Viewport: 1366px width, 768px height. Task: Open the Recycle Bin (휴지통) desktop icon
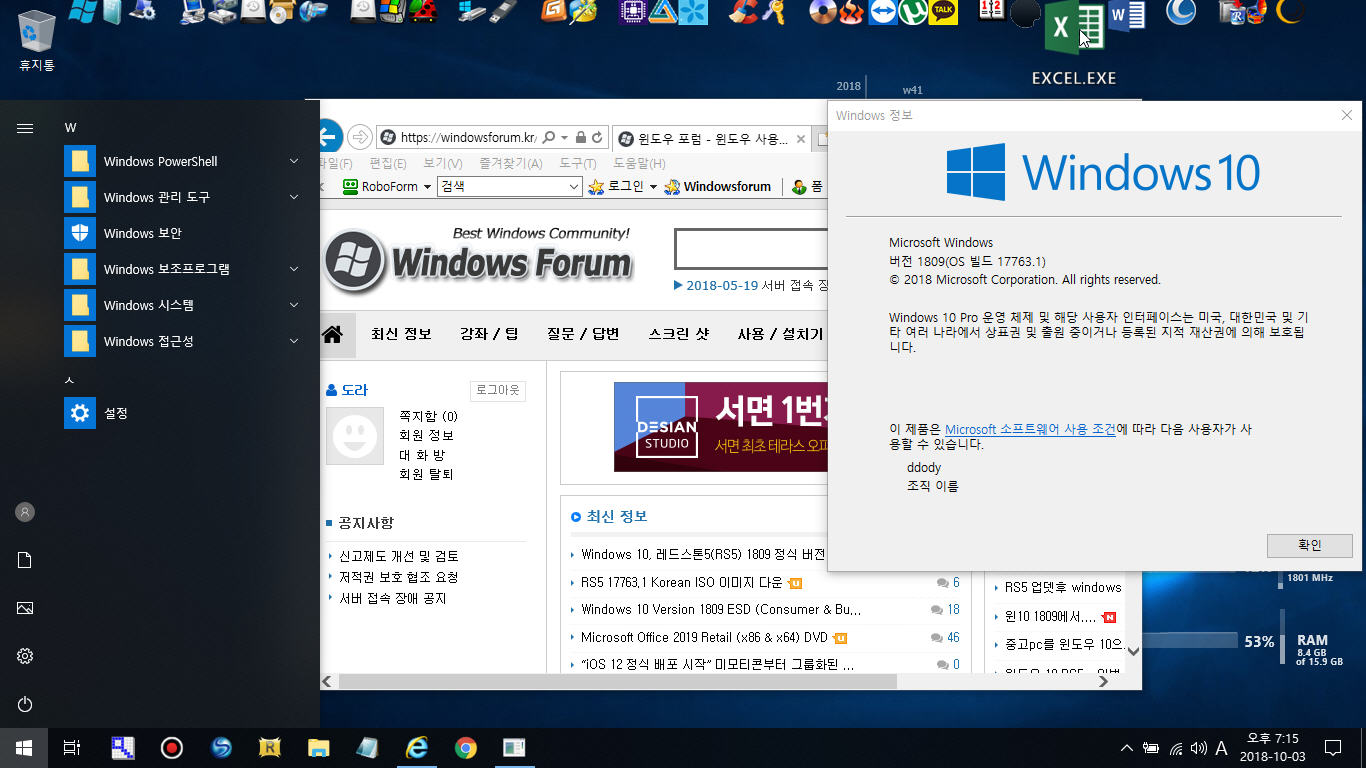37,40
